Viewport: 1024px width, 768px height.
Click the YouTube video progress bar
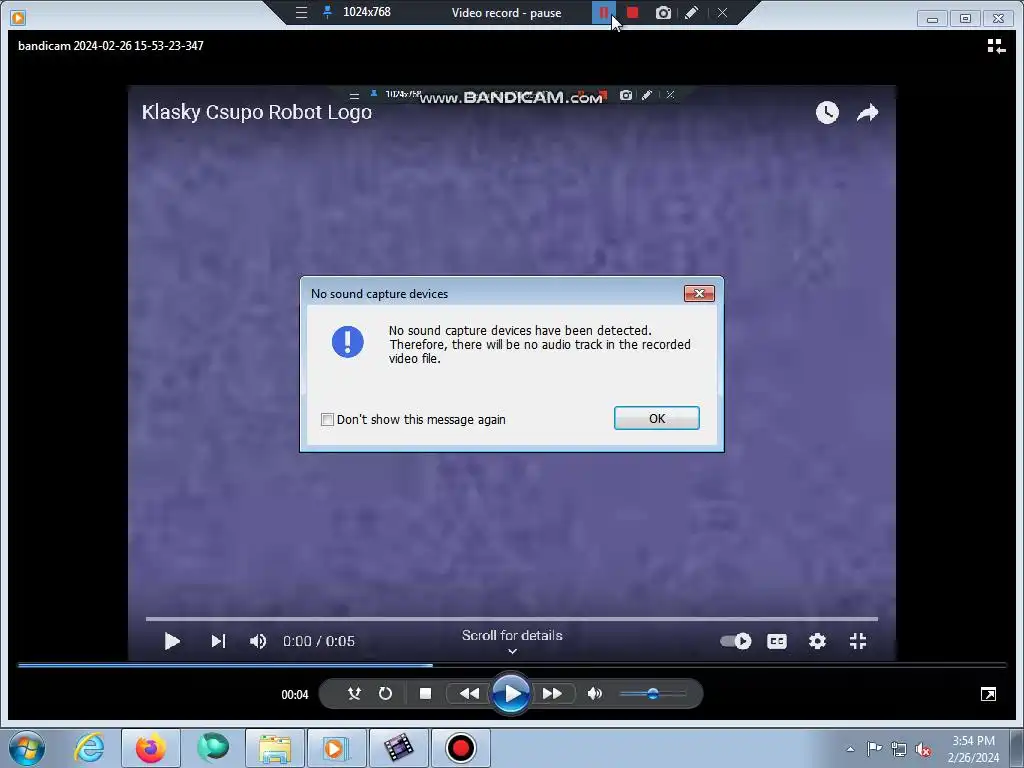coord(512,618)
